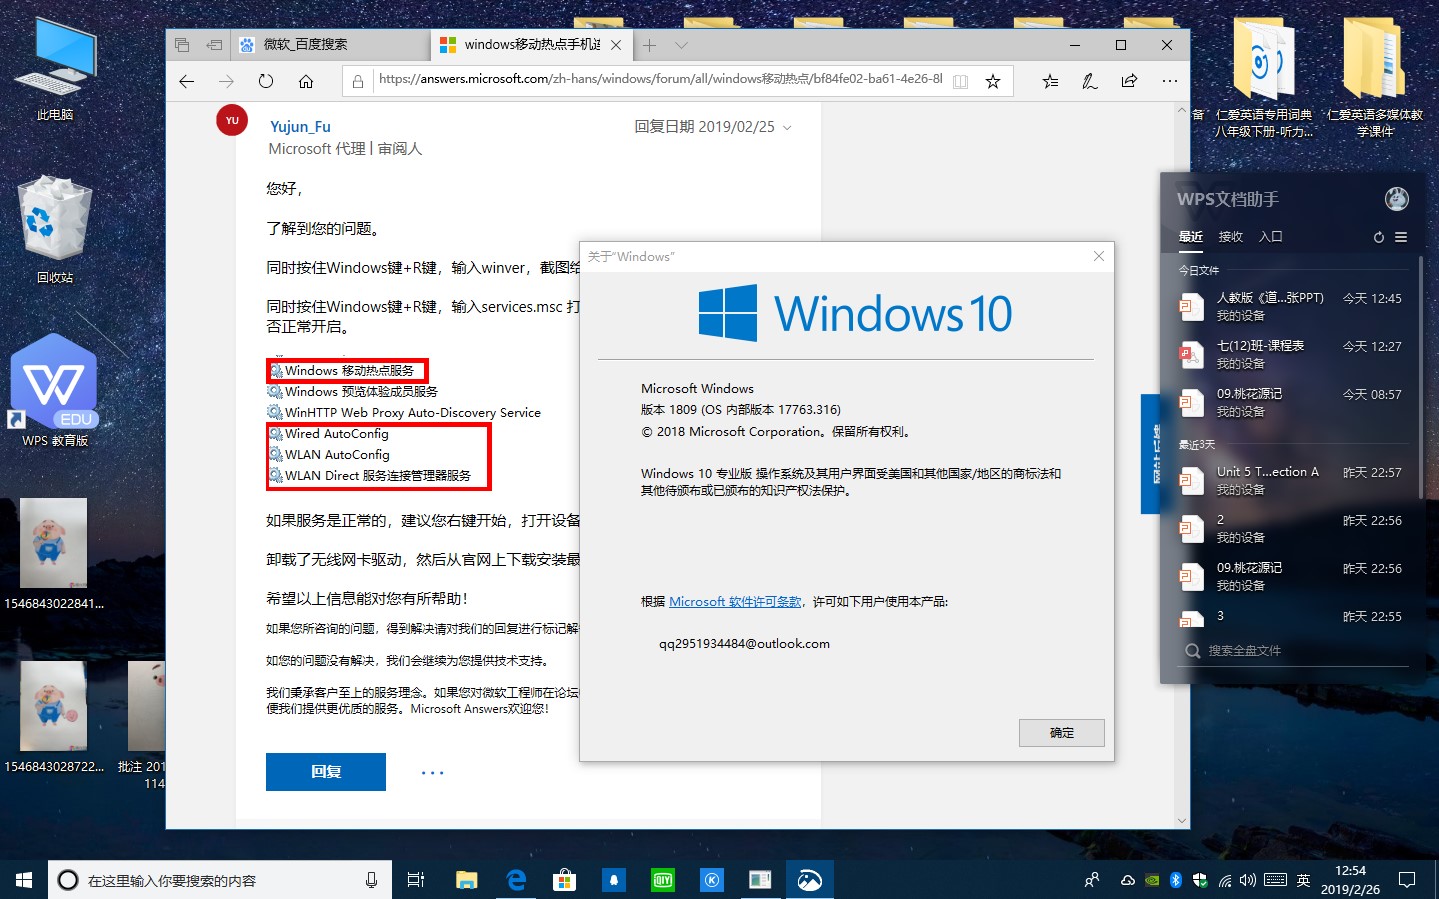1439x899 pixels.
Task: Select 回收站 desktop icon
Action: [x=55, y=231]
